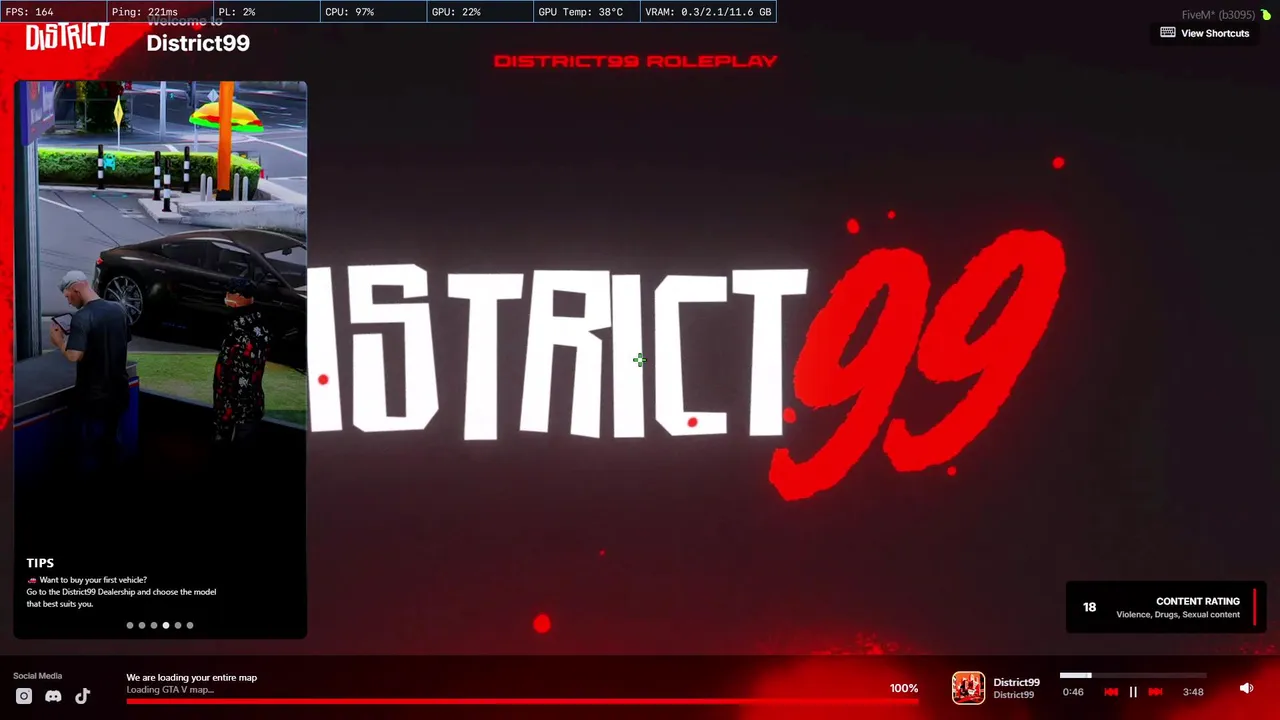The height and width of the screenshot is (720, 1280).
Task: Click the FiveM (b3095) build label
Action: point(1218,15)
